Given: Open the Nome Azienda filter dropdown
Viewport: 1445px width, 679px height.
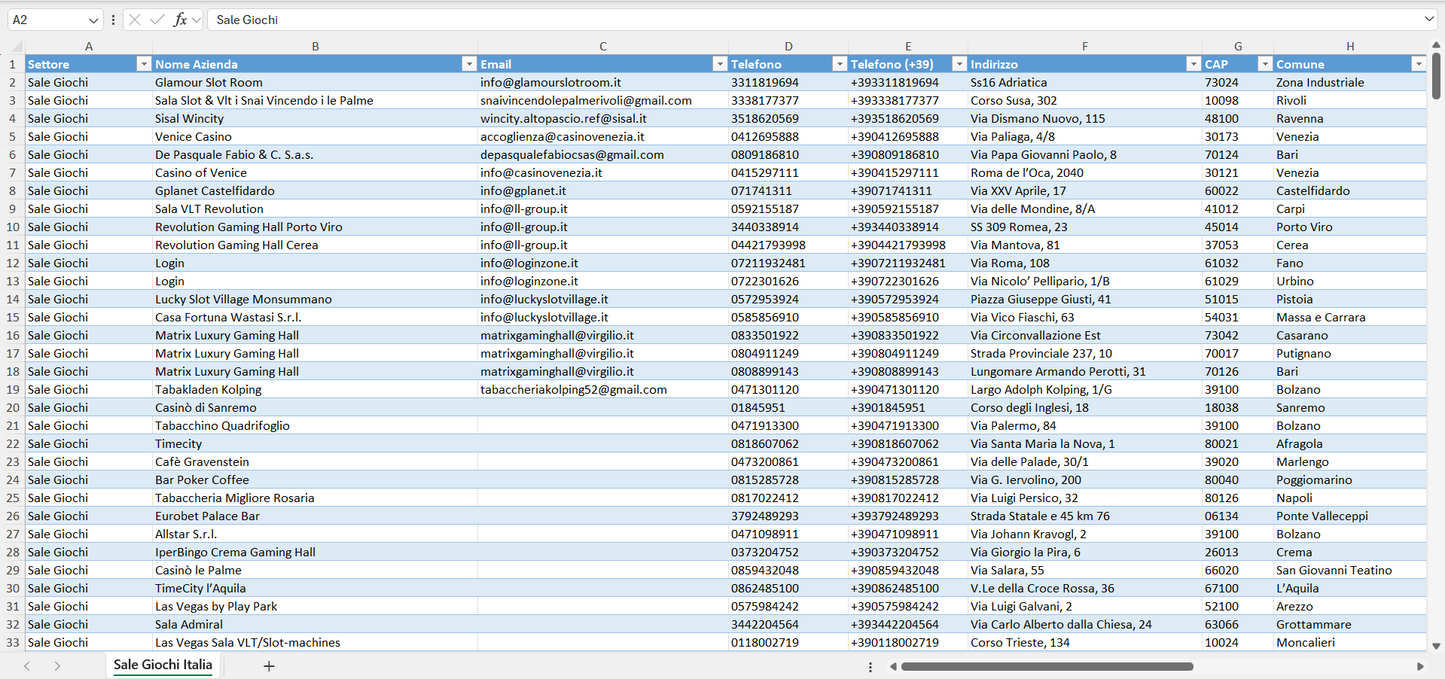Looking at the screenshot, I should (x=469, y=64).
